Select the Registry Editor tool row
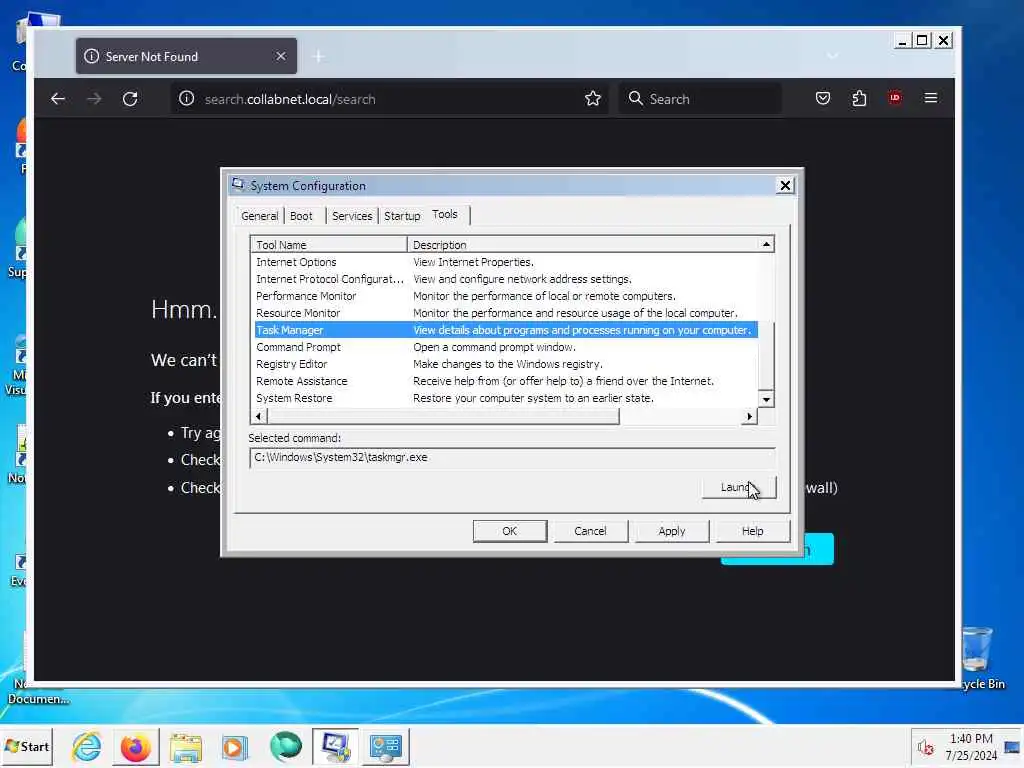This screenshot has height=768, width=1024. pyautogui.click(x=505, y=364)
